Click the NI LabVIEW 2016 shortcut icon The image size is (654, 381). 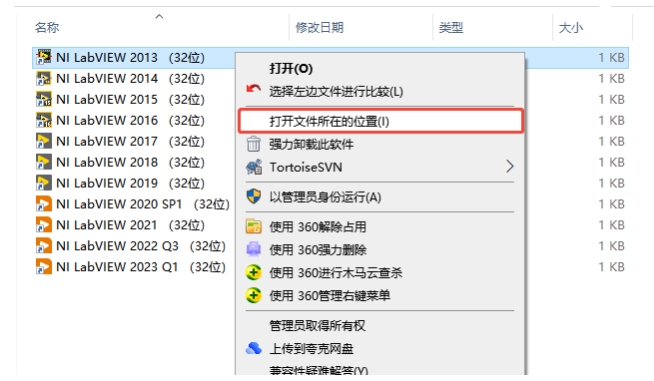tap(44, 120)
